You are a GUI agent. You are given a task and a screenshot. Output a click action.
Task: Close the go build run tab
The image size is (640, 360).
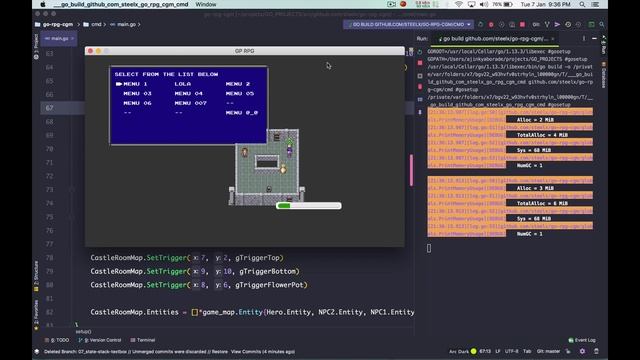[553, 39]
